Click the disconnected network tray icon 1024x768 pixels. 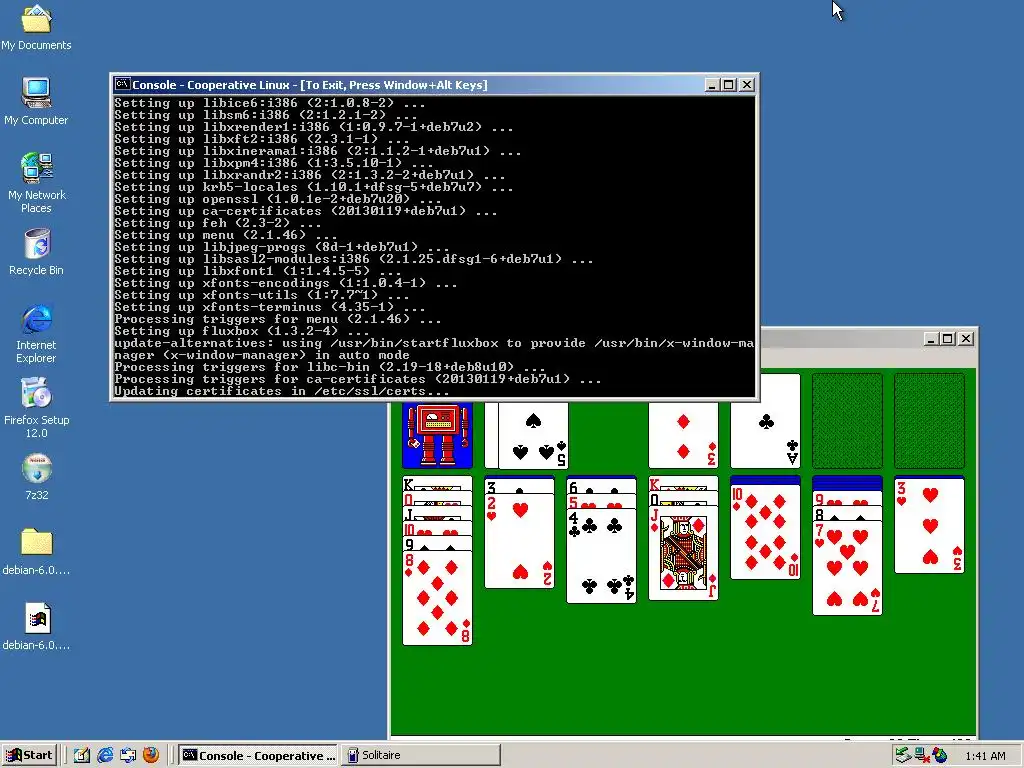(921, 755)
